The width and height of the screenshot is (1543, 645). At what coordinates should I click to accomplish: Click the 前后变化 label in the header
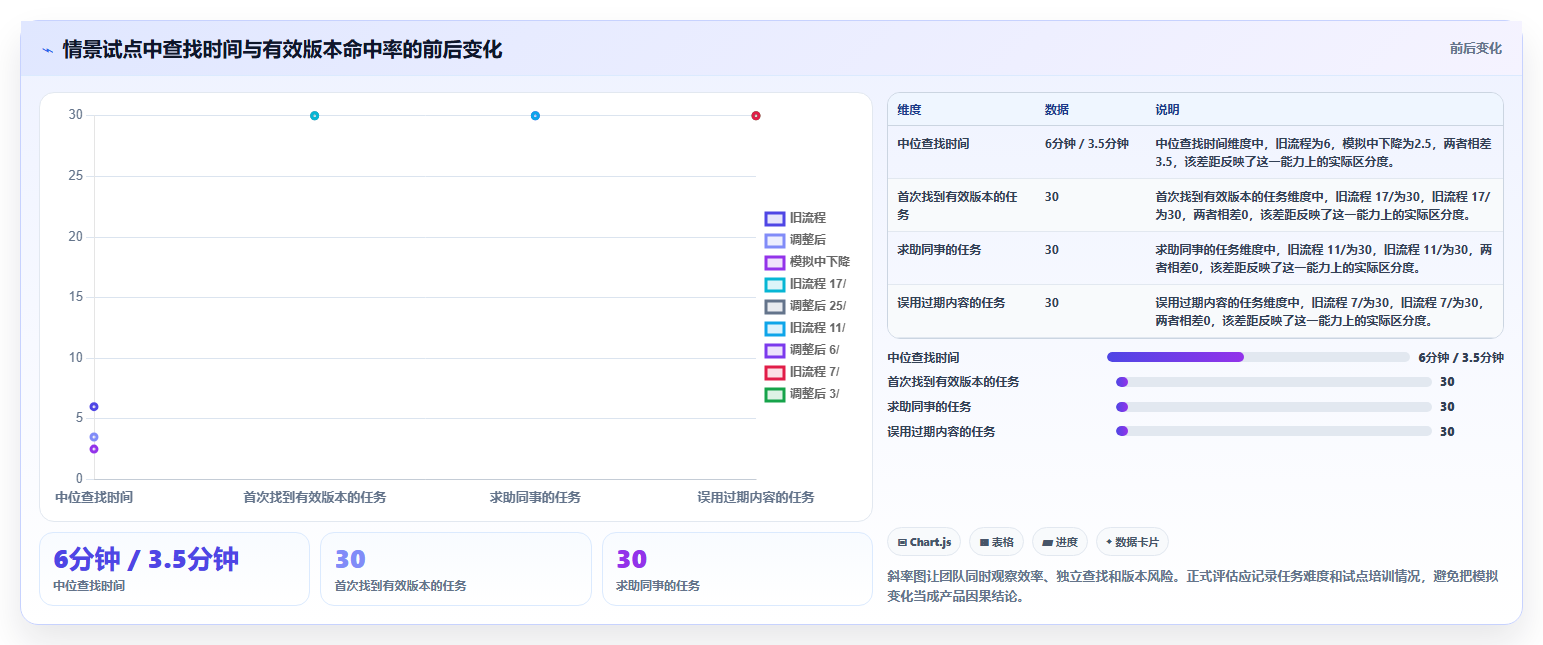(x=1475, y=48)
